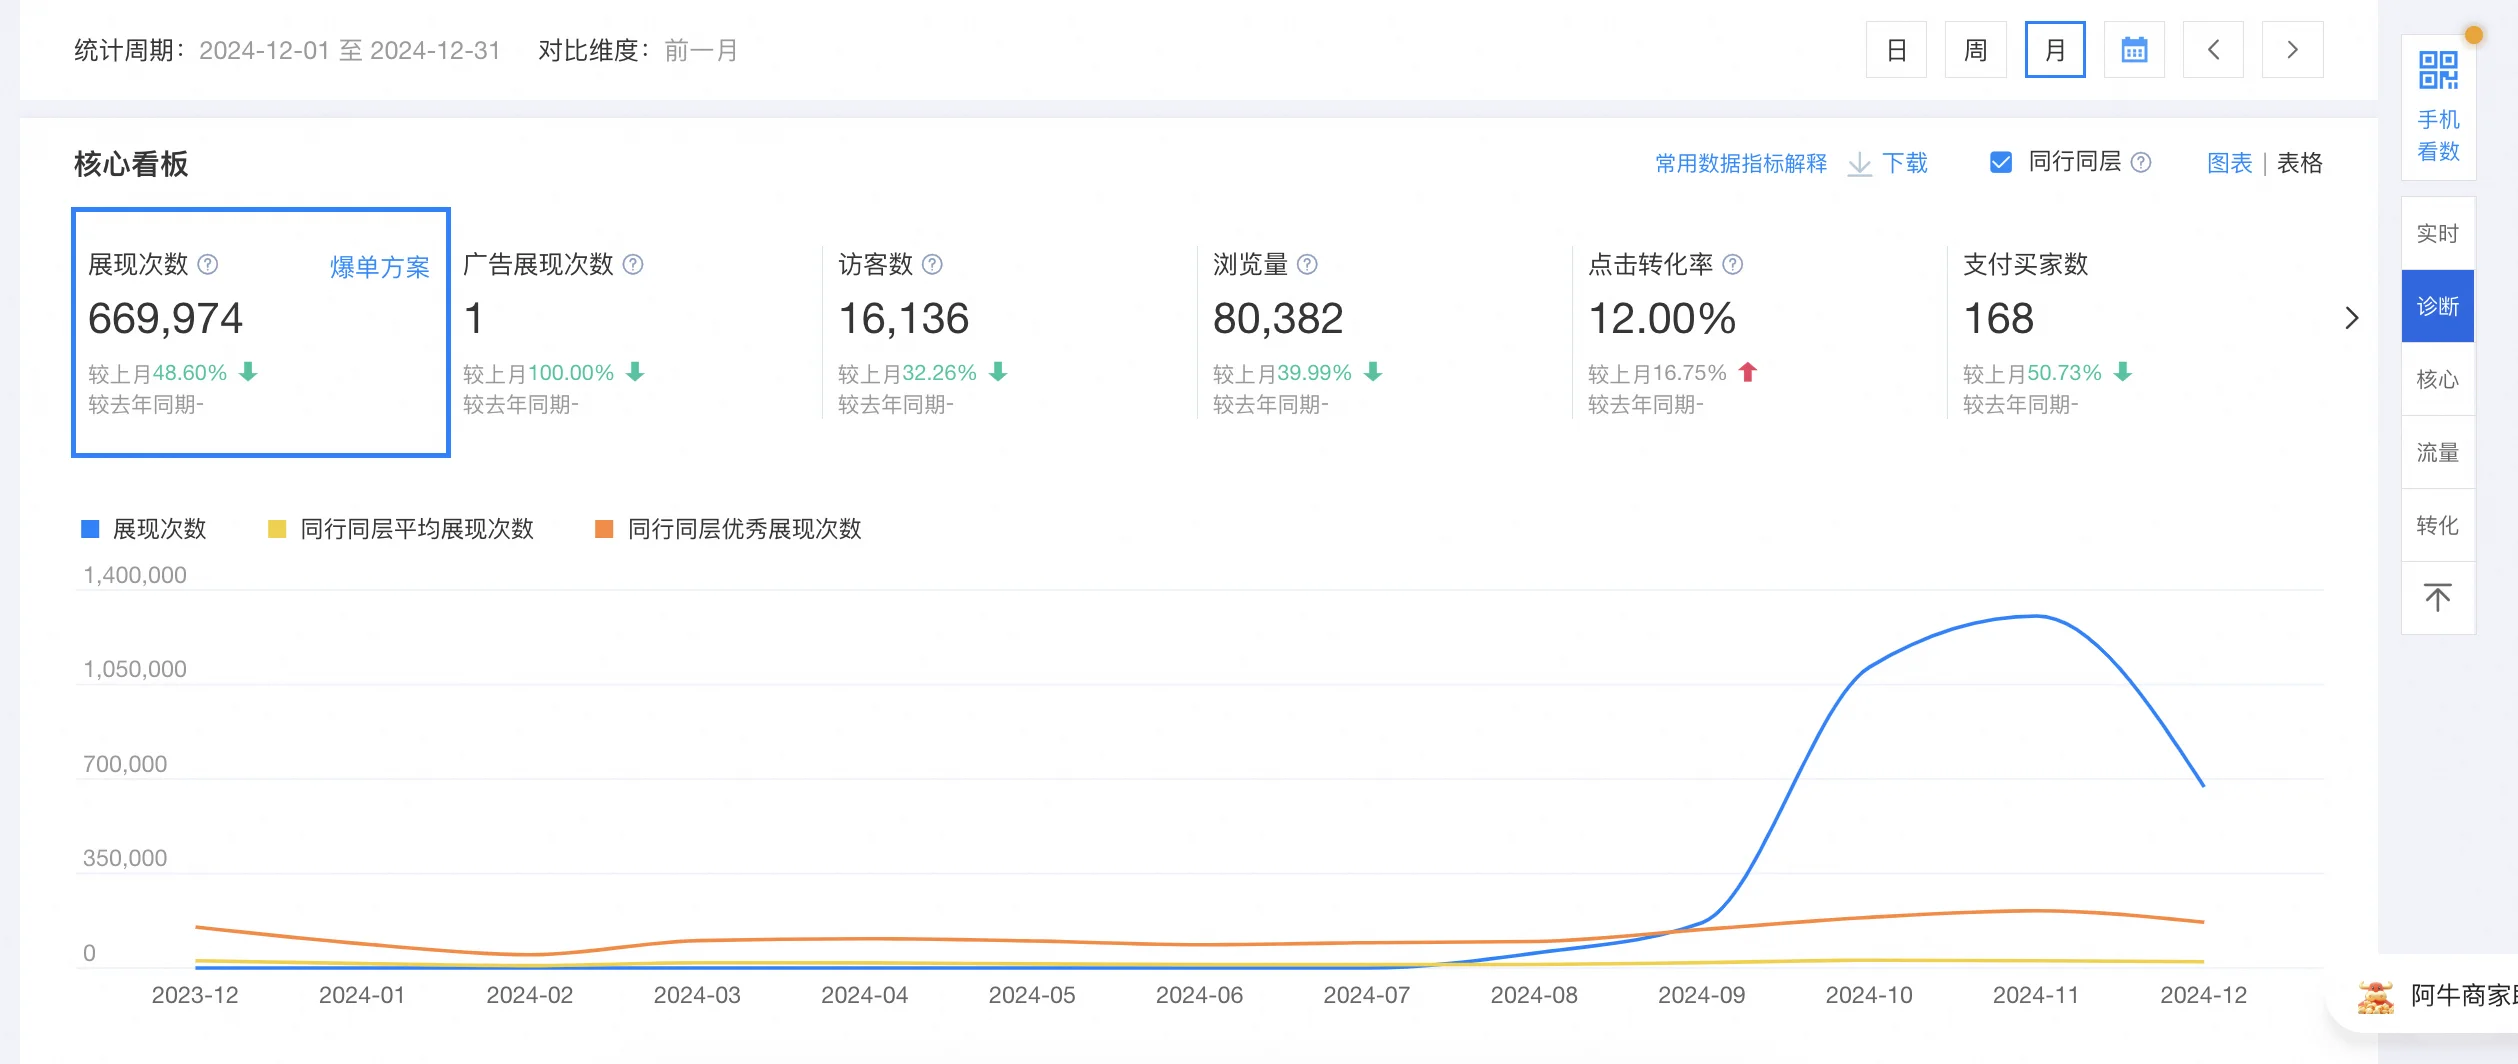Click help icon next to 展现次数
Image resolution: width=2518 pixels, height=1064 pixels.
(208, 265)
